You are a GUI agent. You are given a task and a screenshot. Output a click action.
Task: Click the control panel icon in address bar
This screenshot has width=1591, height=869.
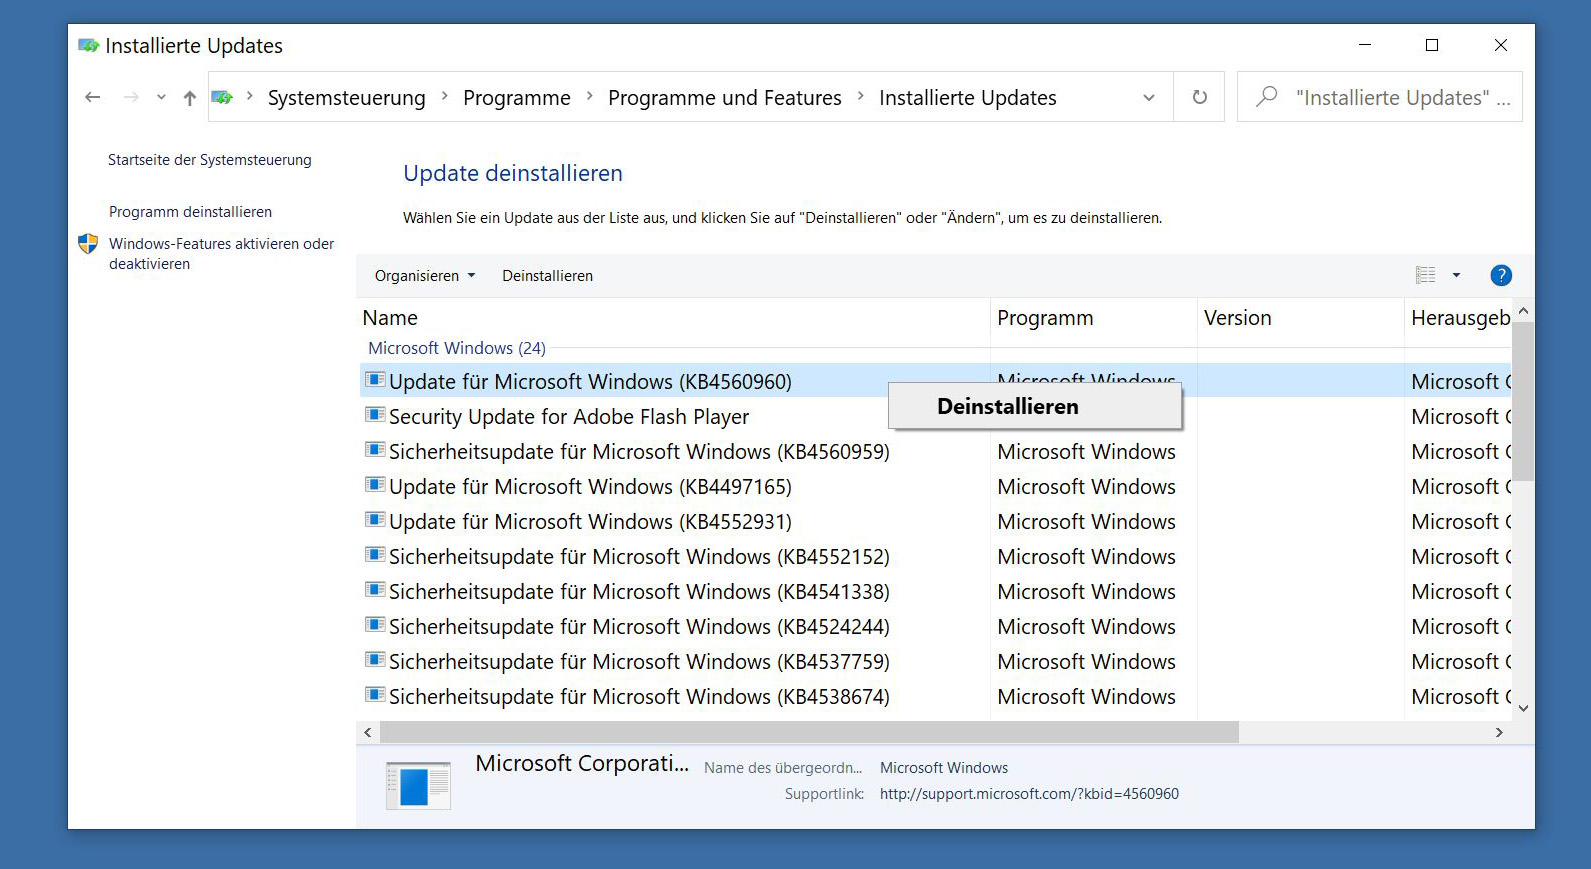[222, 97]
